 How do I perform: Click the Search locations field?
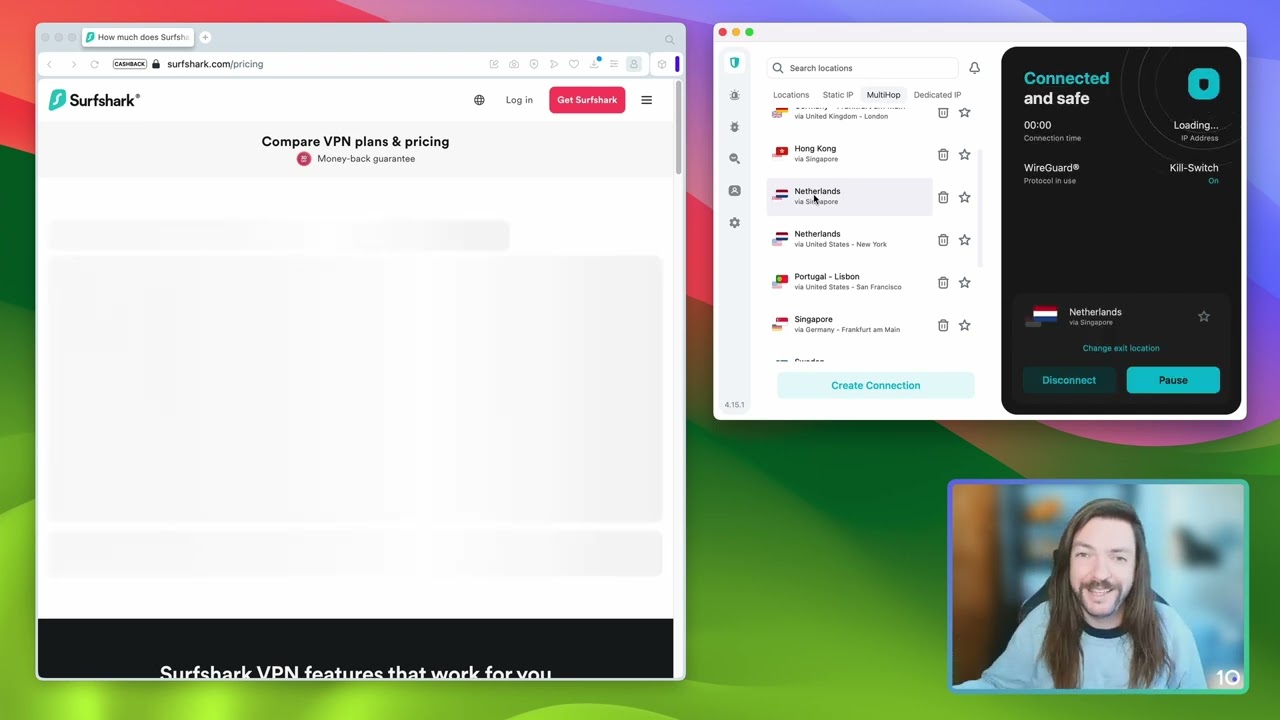tap(863, 68)
